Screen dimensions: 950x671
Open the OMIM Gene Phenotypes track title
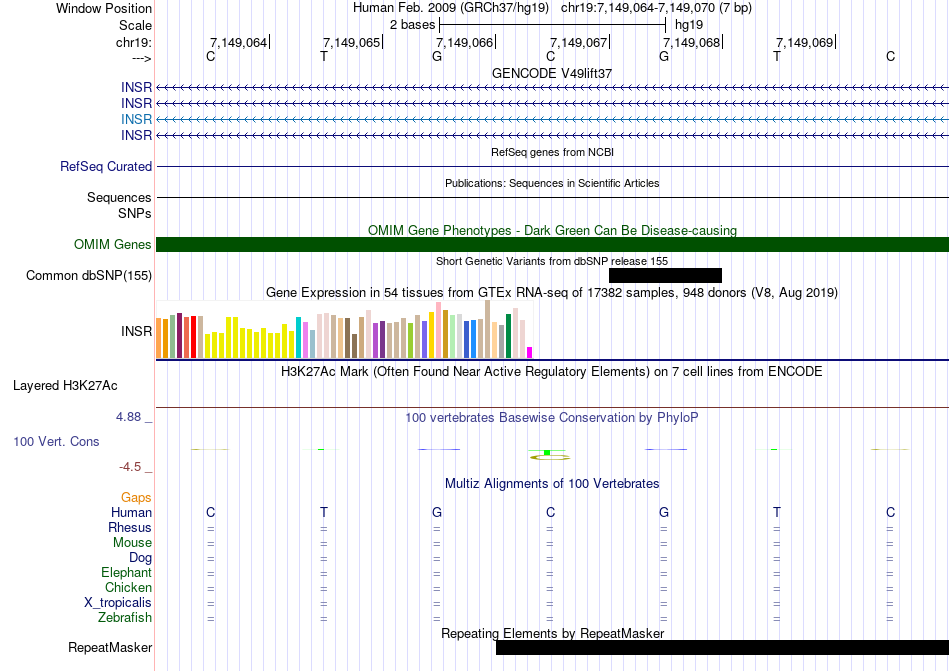coord(552,231)
